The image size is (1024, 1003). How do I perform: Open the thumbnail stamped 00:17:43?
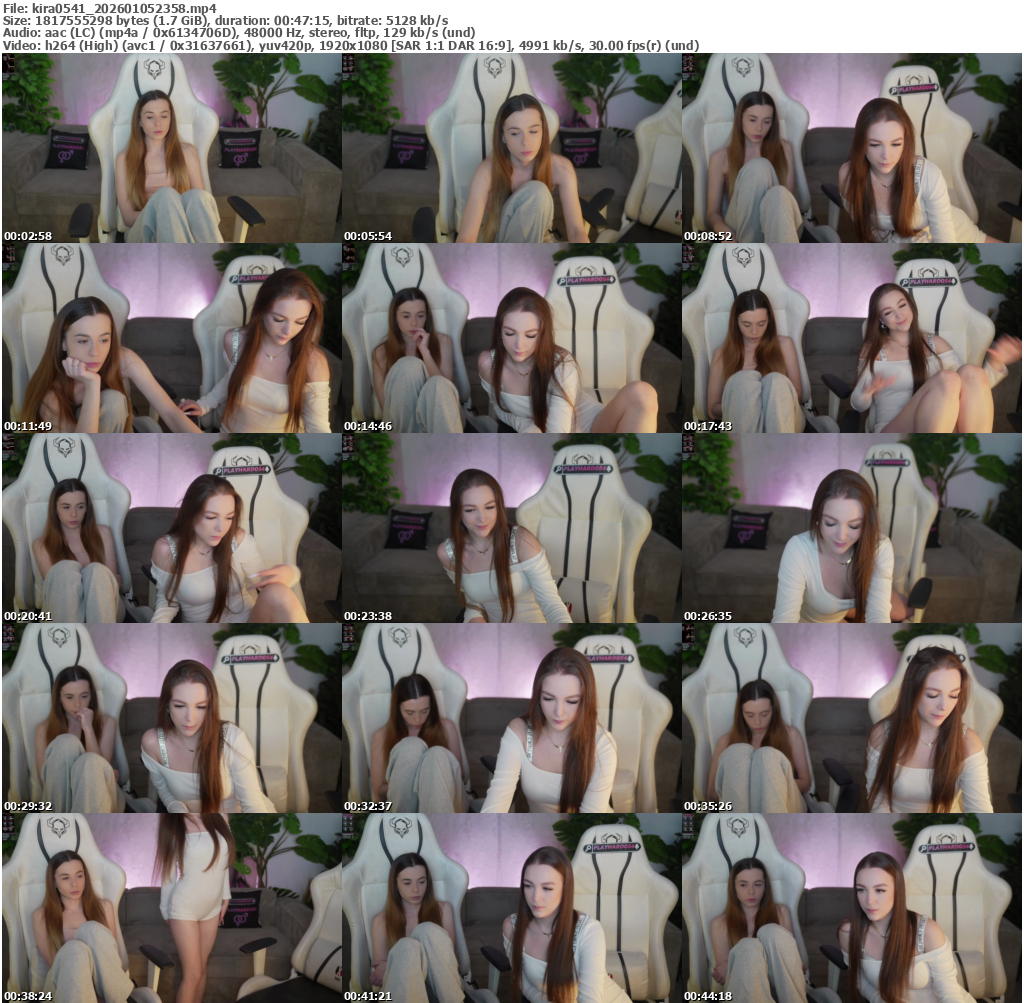point(852,338)
